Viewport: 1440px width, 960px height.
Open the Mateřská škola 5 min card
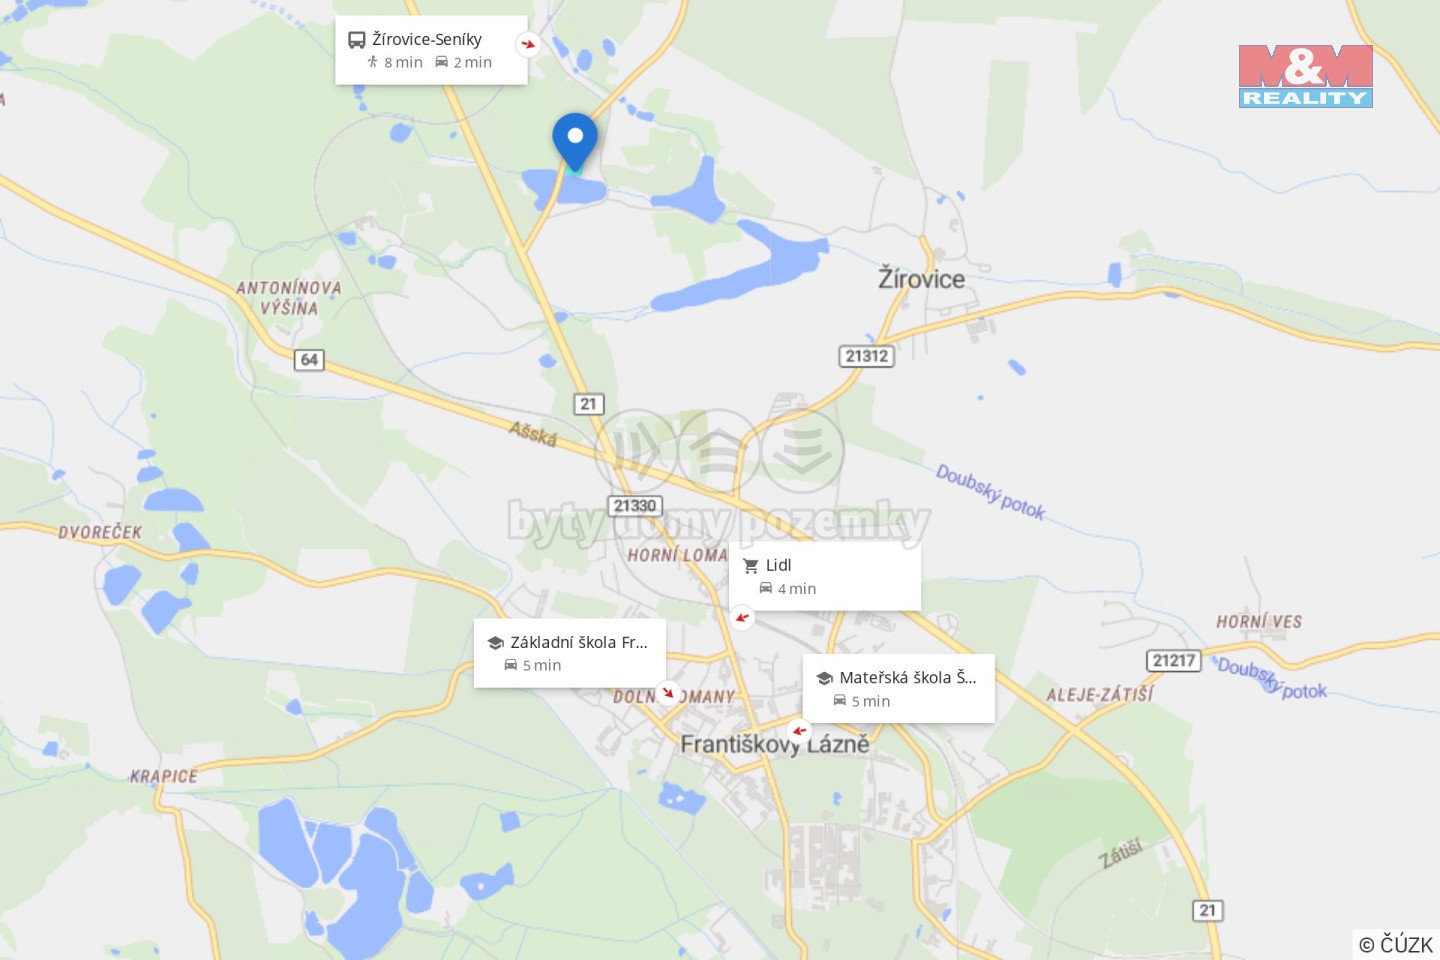pyautogui.click(x=899, y=688)
